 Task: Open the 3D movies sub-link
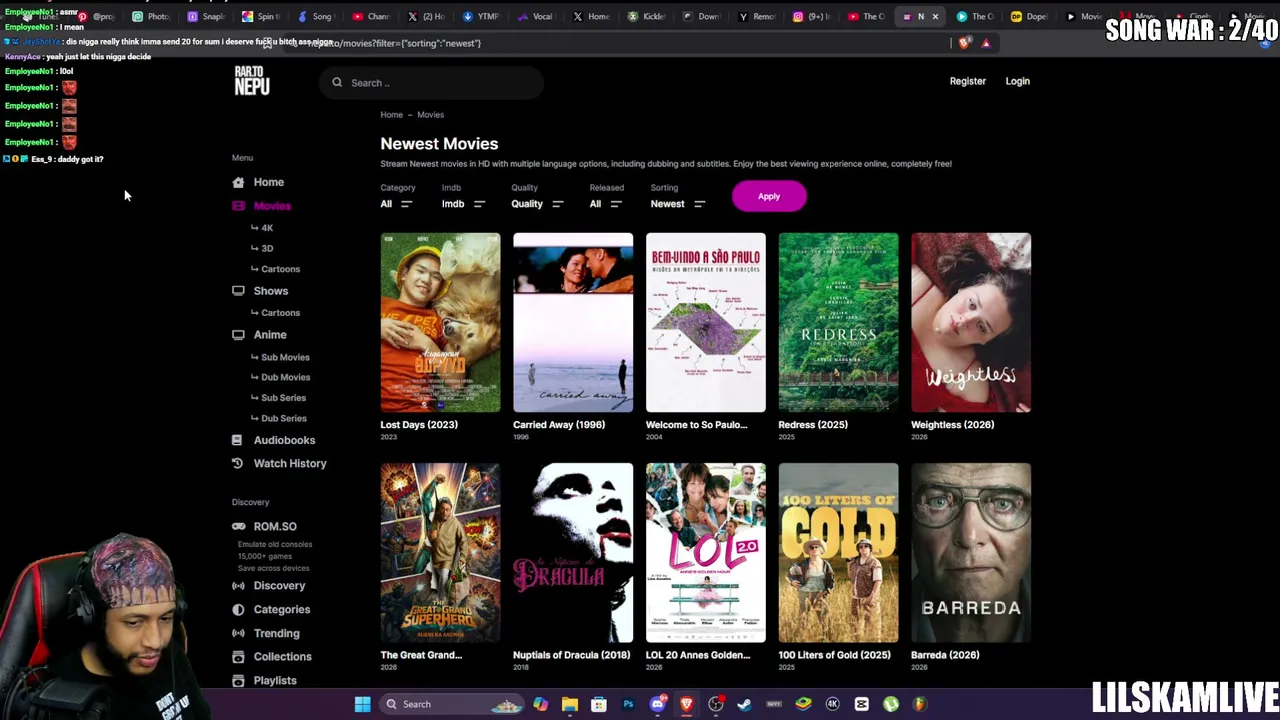coord(267,248)
